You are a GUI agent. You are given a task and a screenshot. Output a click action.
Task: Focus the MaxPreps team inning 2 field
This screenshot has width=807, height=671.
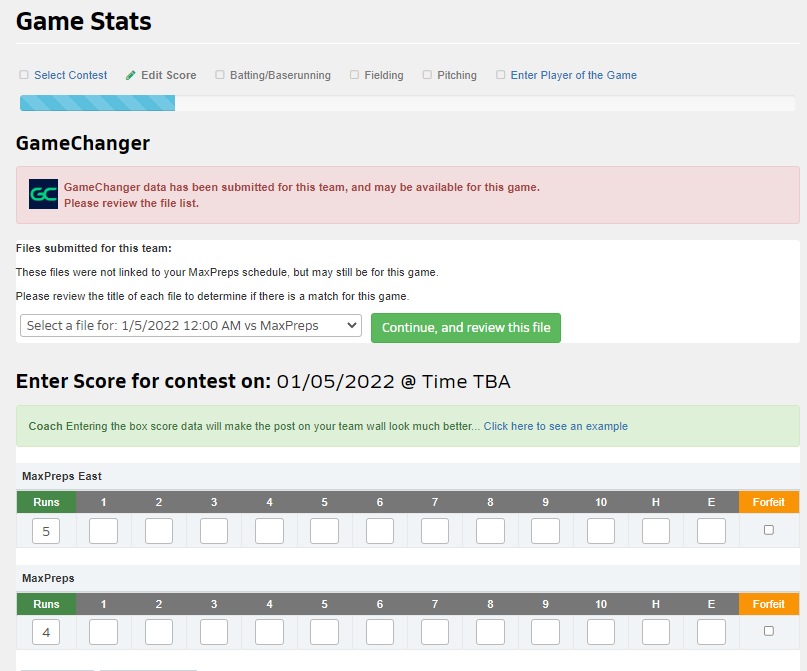159,632
